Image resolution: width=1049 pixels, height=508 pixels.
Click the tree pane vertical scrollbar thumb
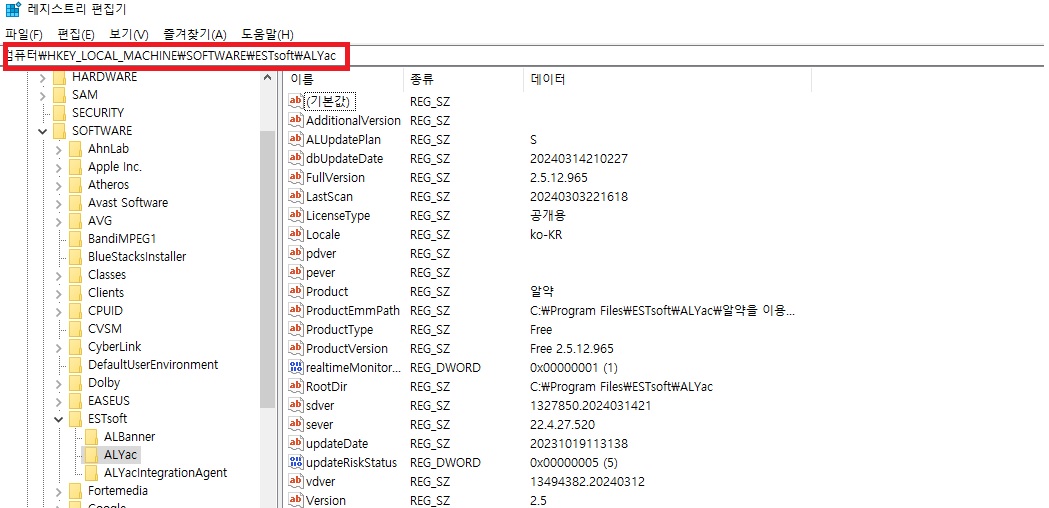[268, 268]
